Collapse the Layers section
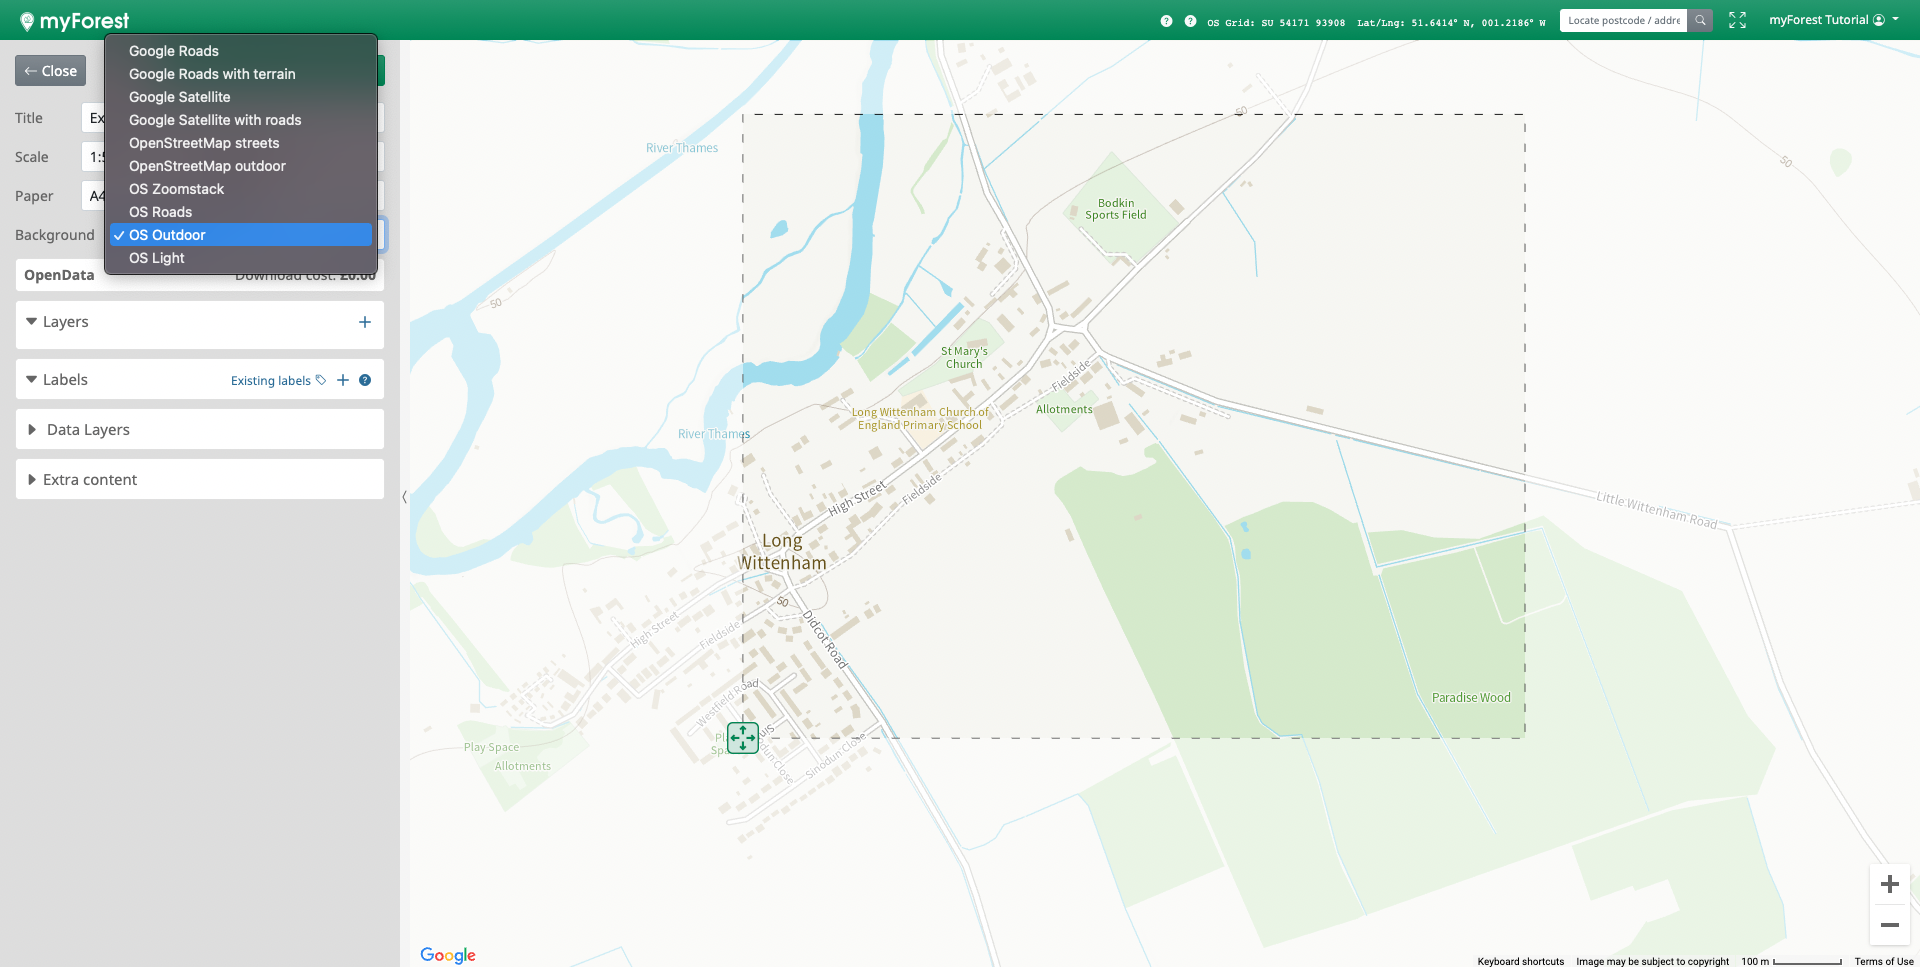Image resolution: width=1920 pixels, height=967 pixels. tap(32, 322)
